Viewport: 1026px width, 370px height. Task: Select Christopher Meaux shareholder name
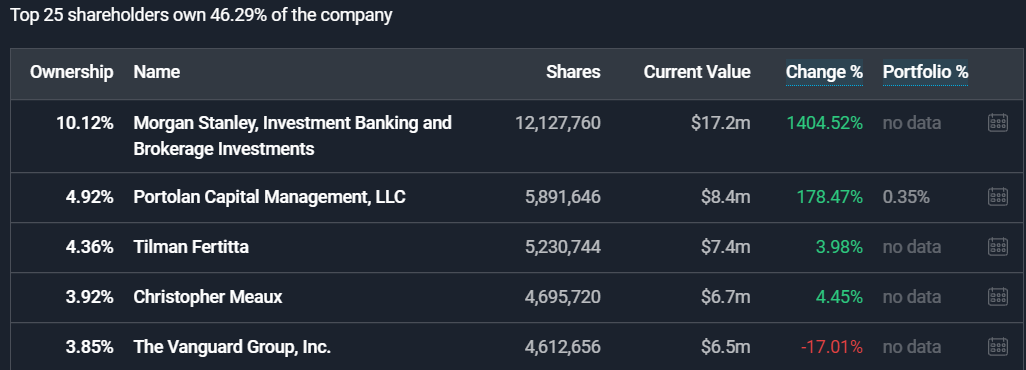coord(208,297)
